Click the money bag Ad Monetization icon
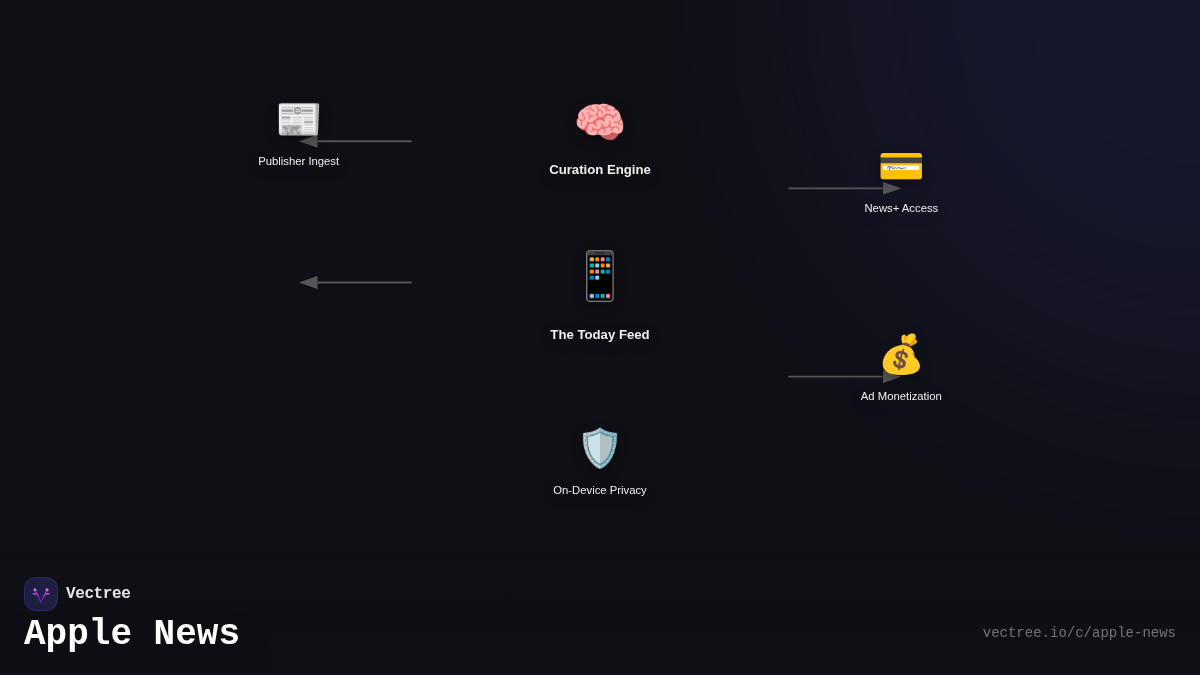Image resolution: width=1200 pixels, height=675 pixels. [901, 355]
